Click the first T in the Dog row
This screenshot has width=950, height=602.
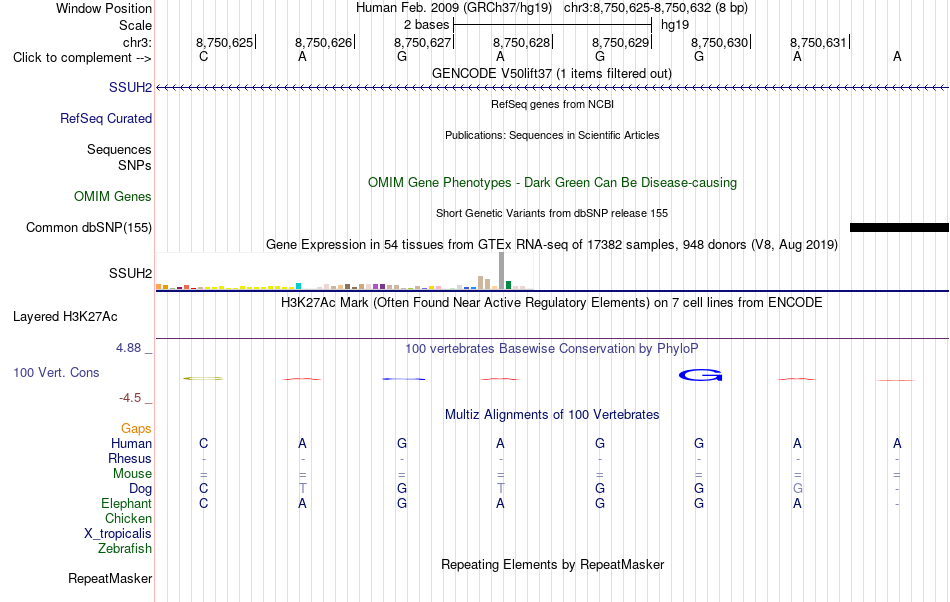click(302, 488)
